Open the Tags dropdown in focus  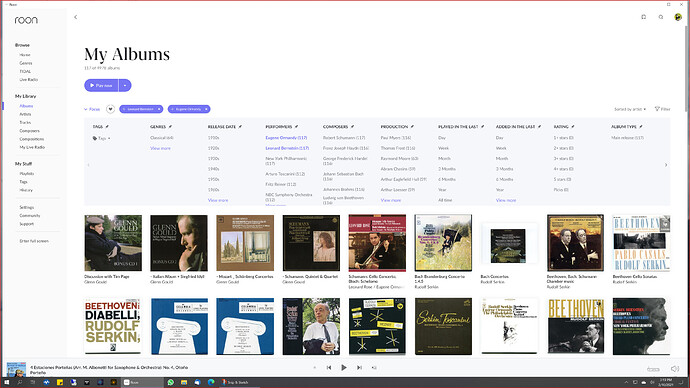[101, 138]
